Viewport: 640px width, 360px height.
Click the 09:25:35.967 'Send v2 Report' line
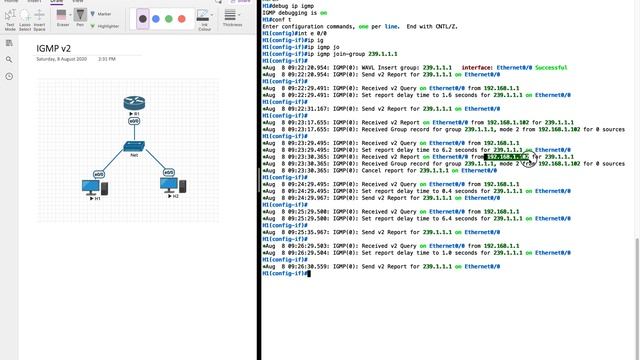(381, 232)
